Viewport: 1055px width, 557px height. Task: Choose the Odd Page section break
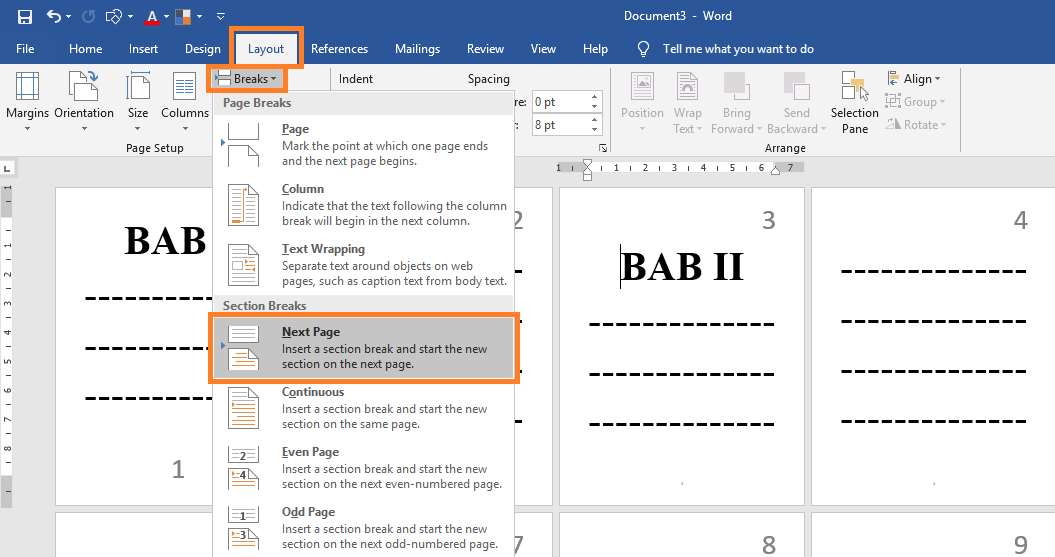(363, 527)
